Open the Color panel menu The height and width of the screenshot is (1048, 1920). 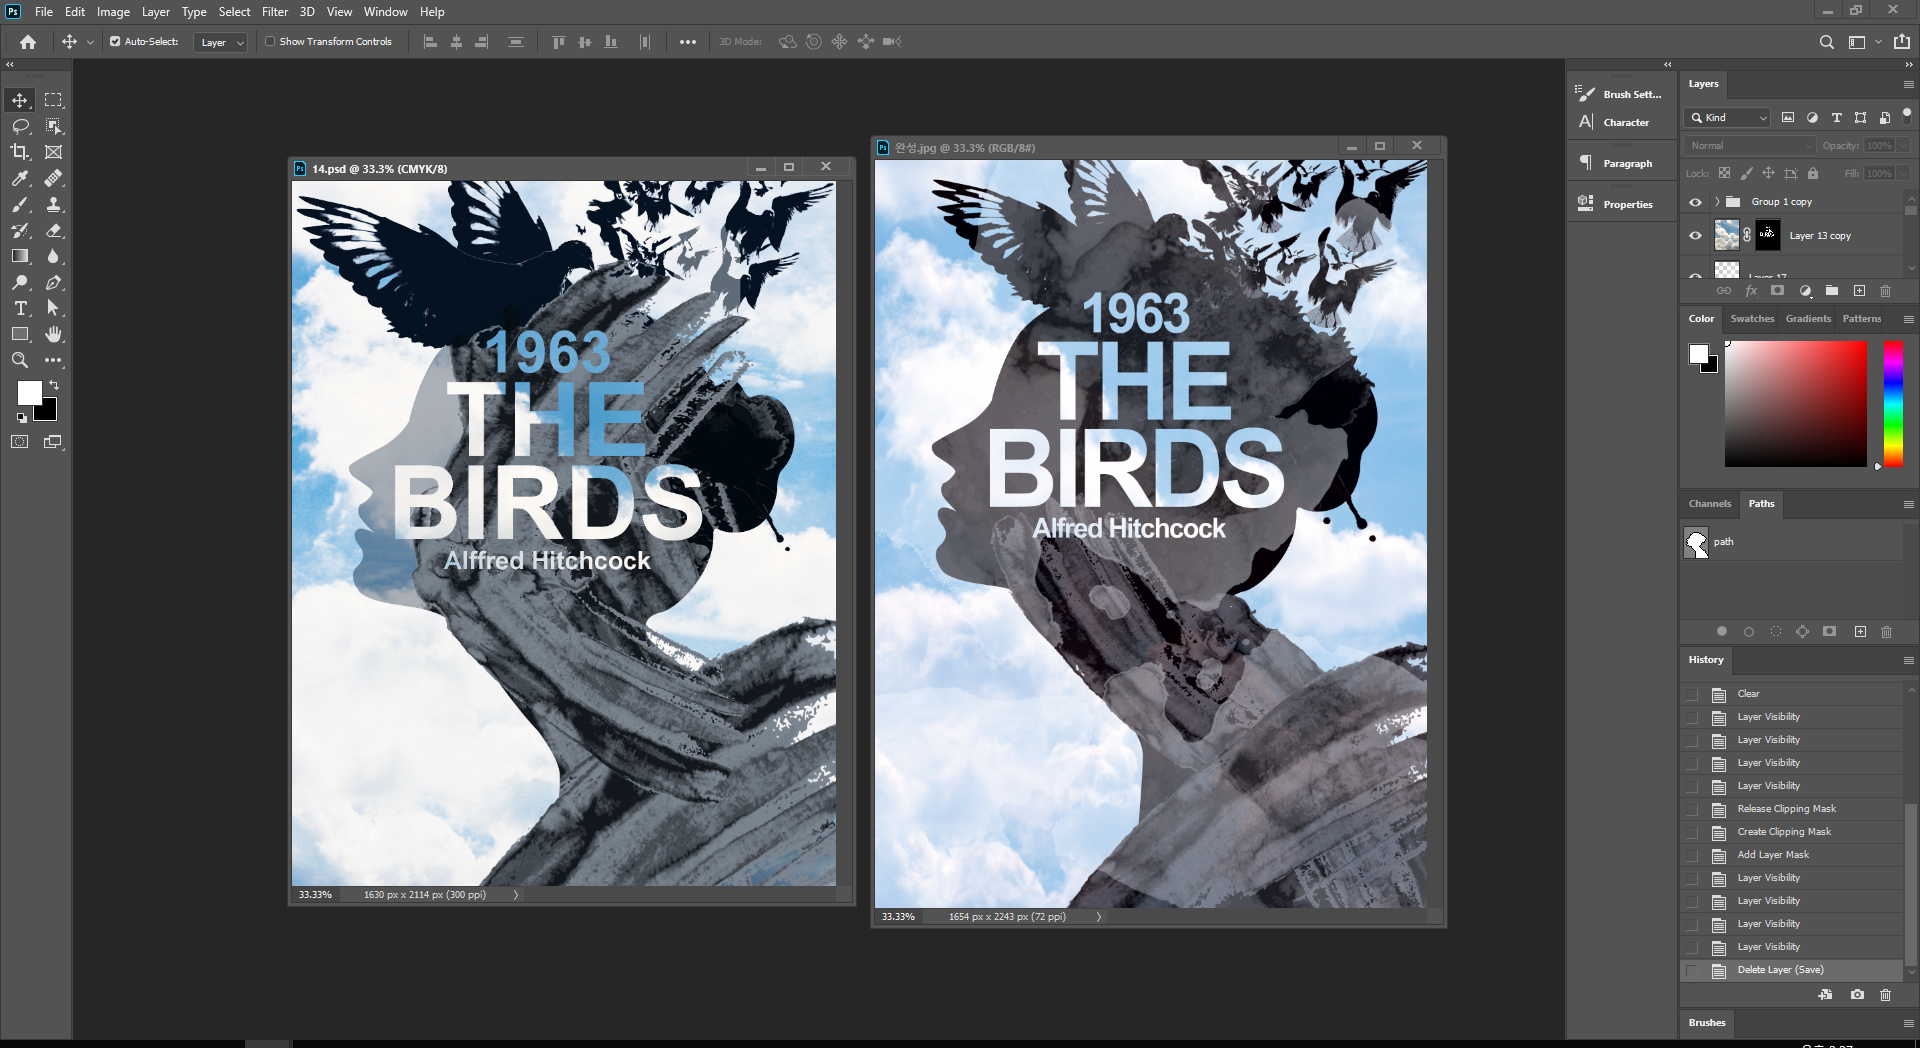pos(1908,319)
